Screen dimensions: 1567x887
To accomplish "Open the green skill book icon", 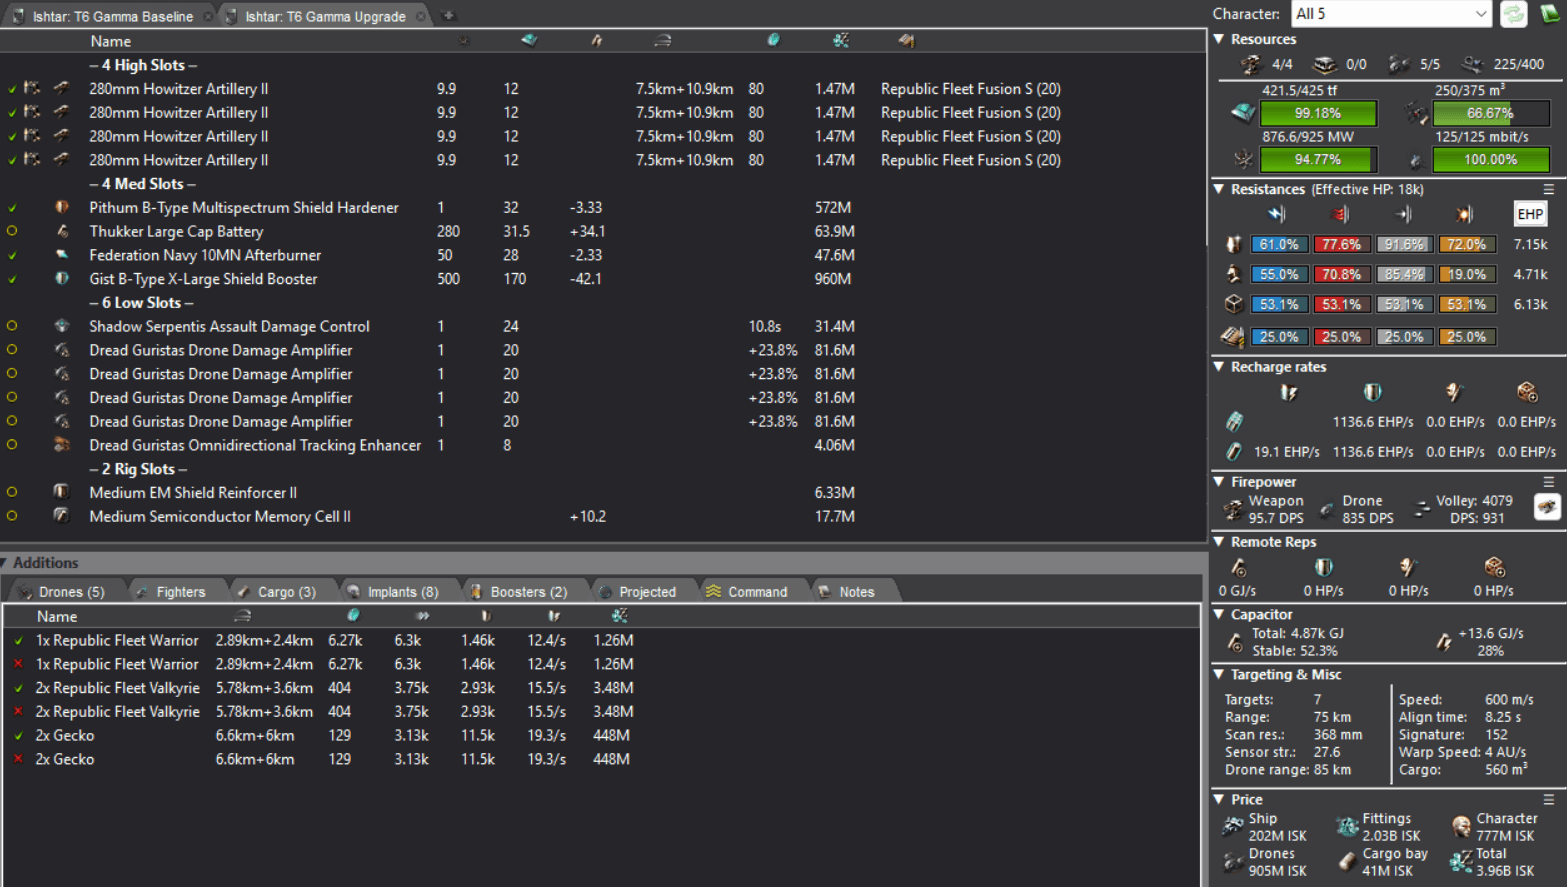I will (1550, 14).
